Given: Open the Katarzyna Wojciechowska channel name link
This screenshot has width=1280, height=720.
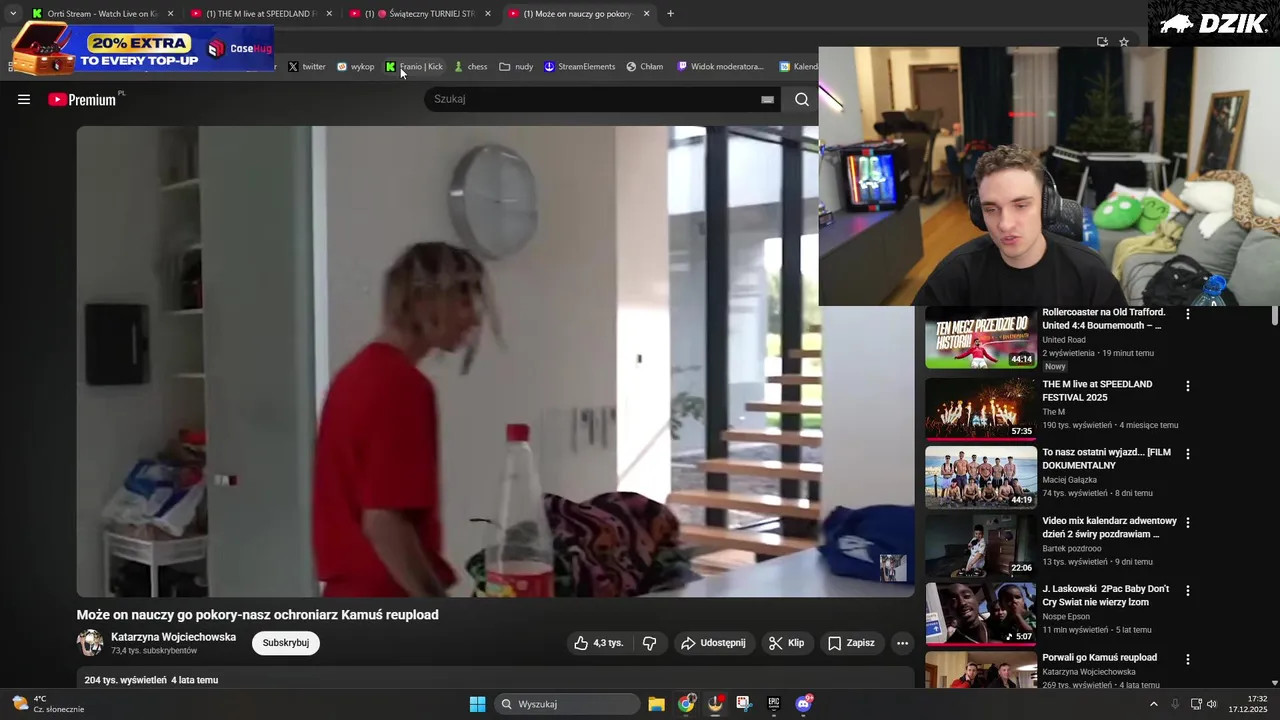Looking at the screenshot, I should click(x=173, y=637).
